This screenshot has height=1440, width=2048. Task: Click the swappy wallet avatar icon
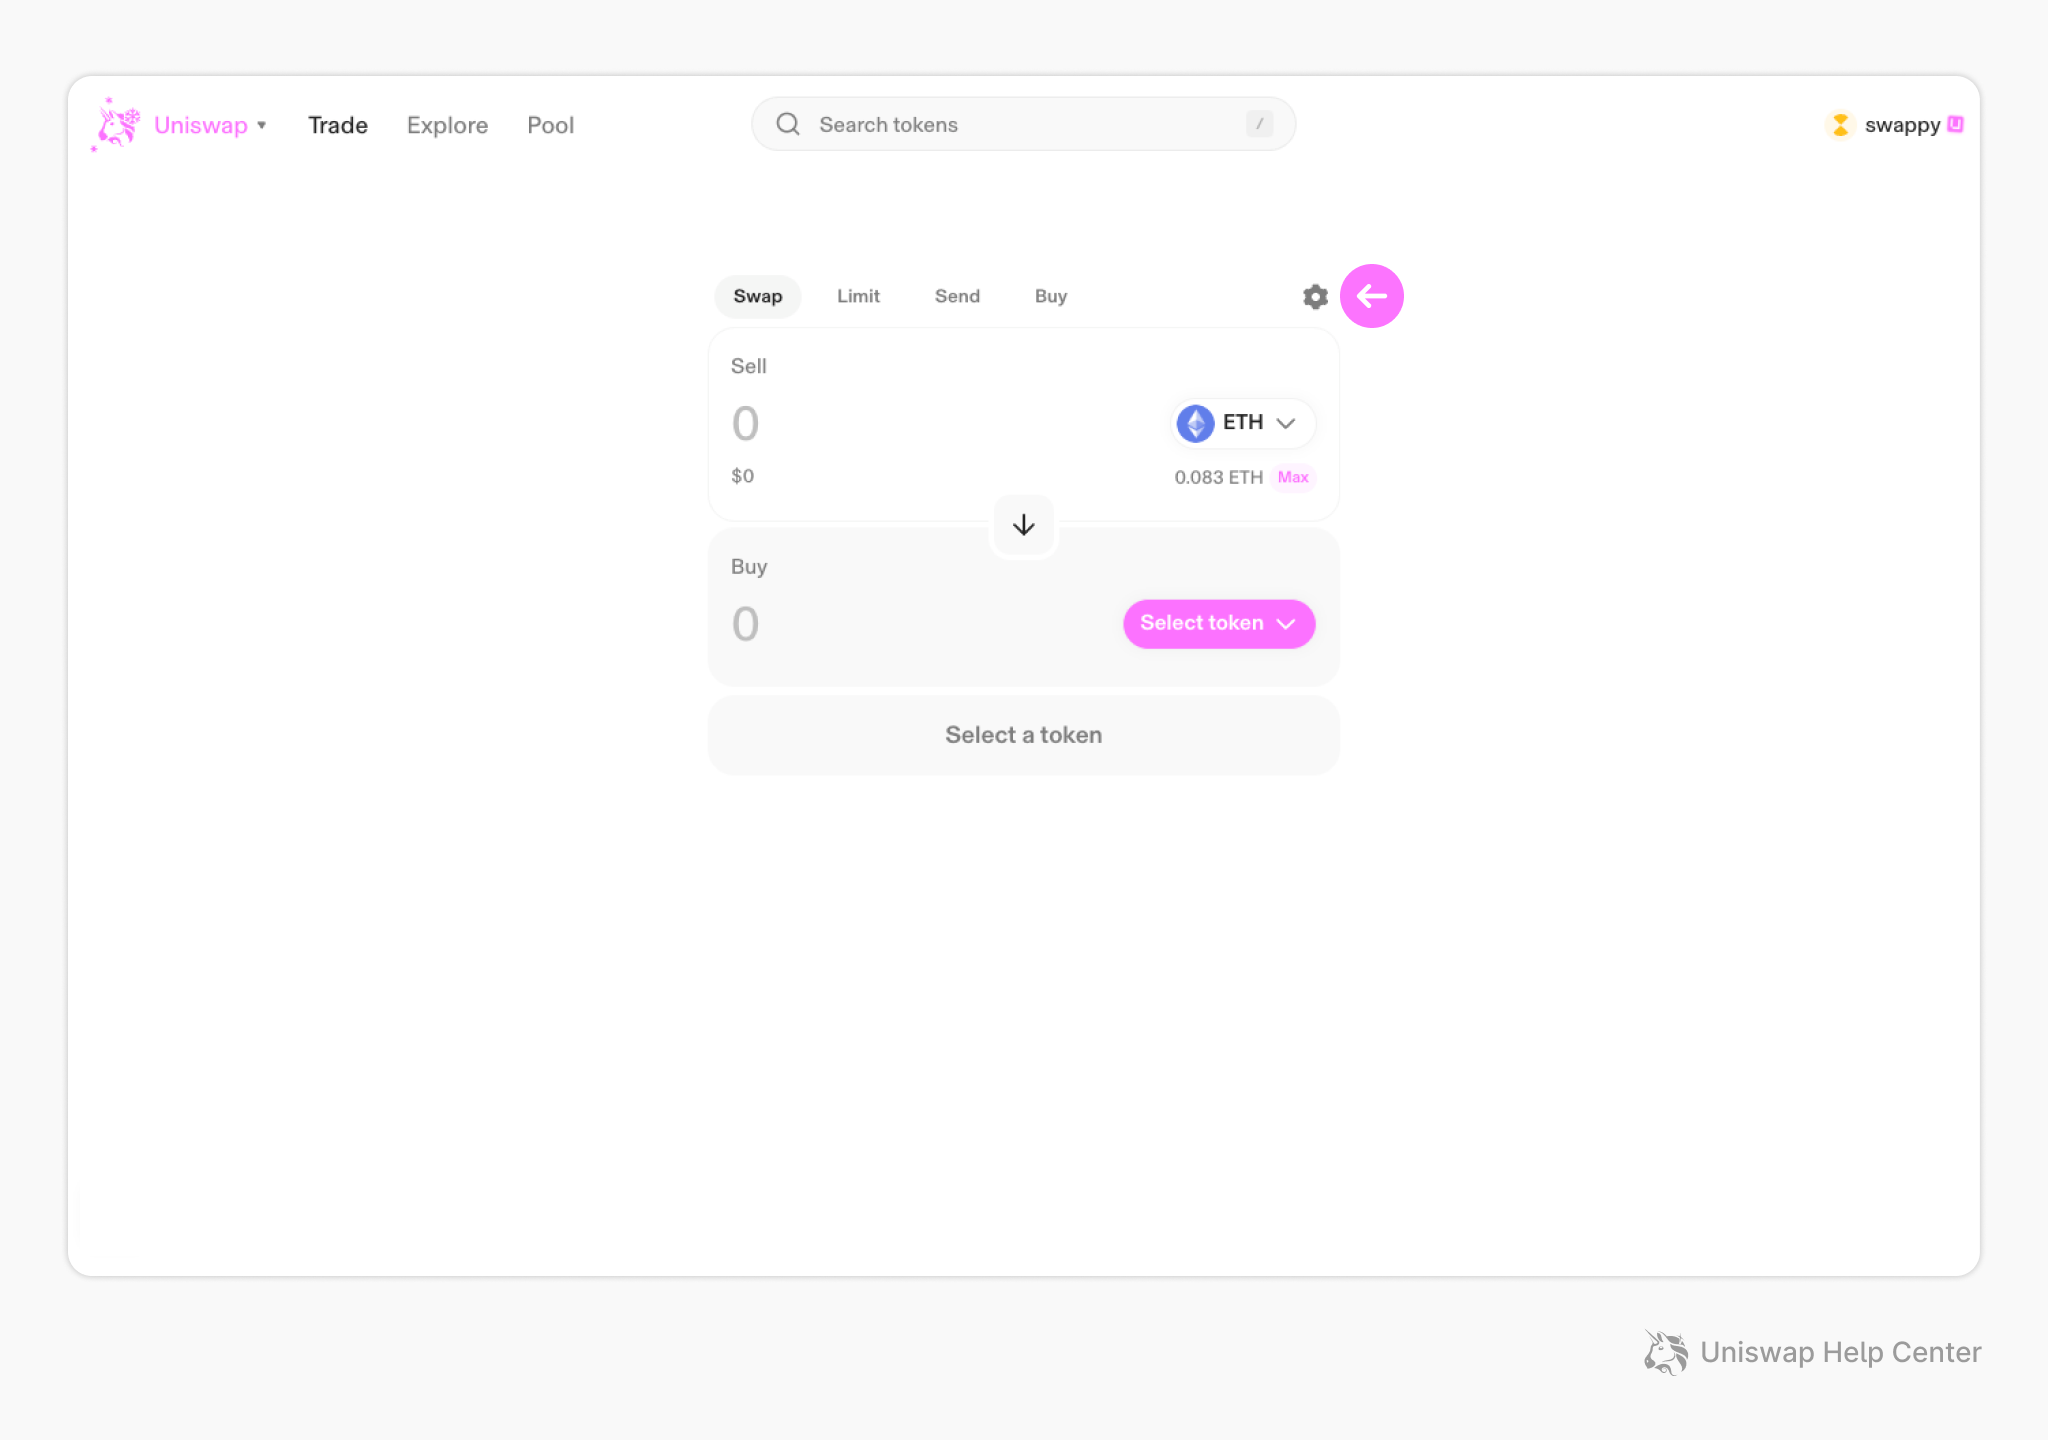(x=1840, y=125)
